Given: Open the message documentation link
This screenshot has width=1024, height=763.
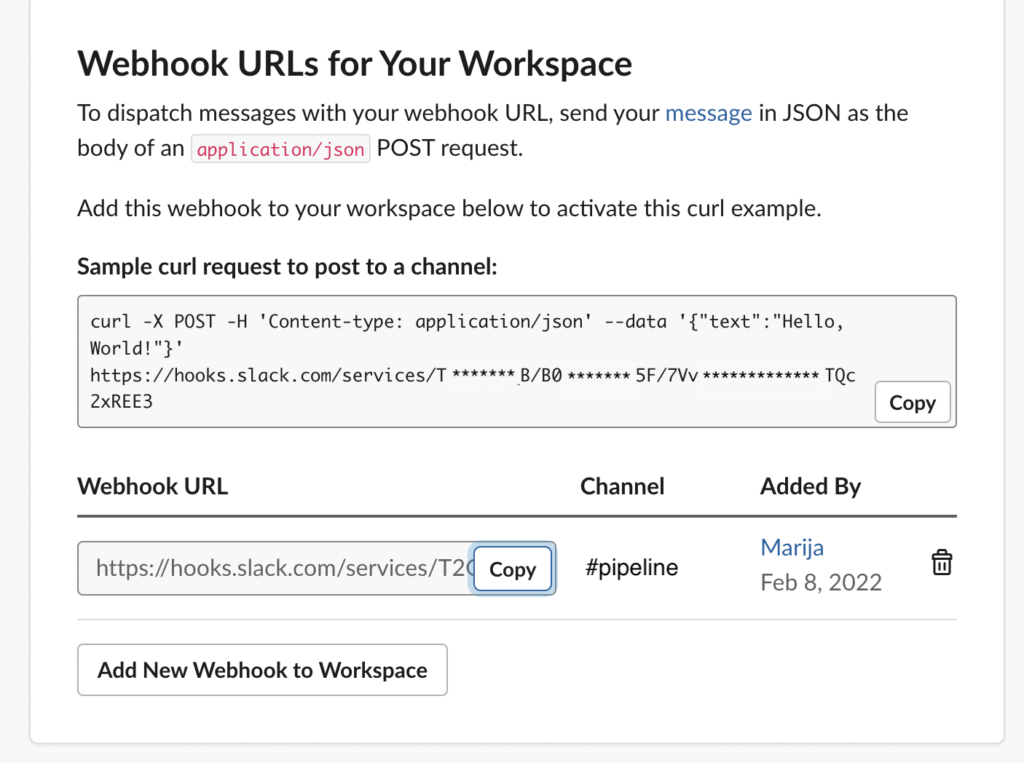Looking at the screenshot, I should click(x=709, y=113).
